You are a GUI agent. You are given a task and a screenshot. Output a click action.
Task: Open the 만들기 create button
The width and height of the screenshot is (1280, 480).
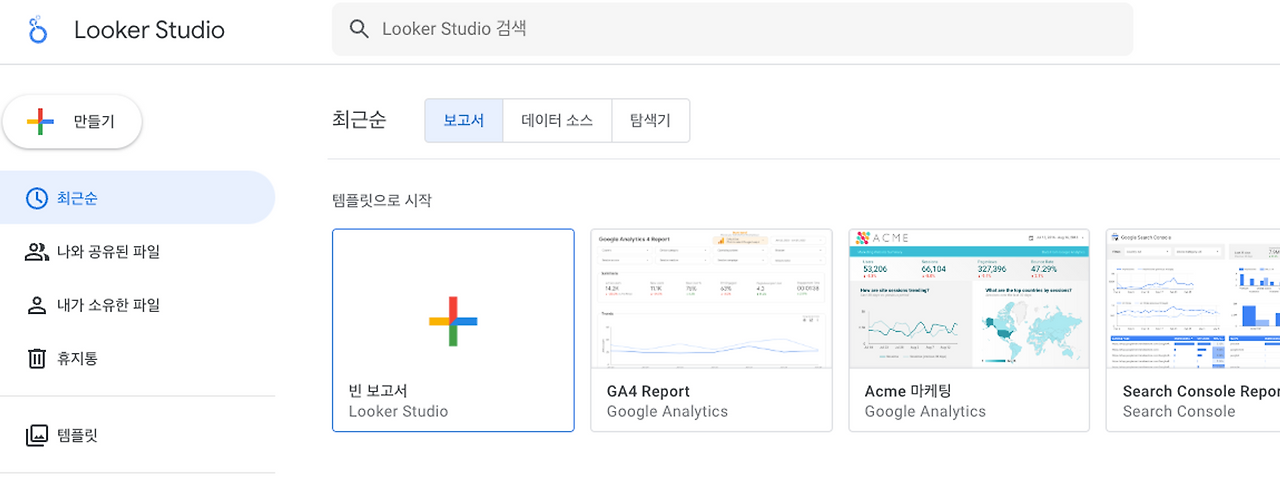[x=72, y=121]
